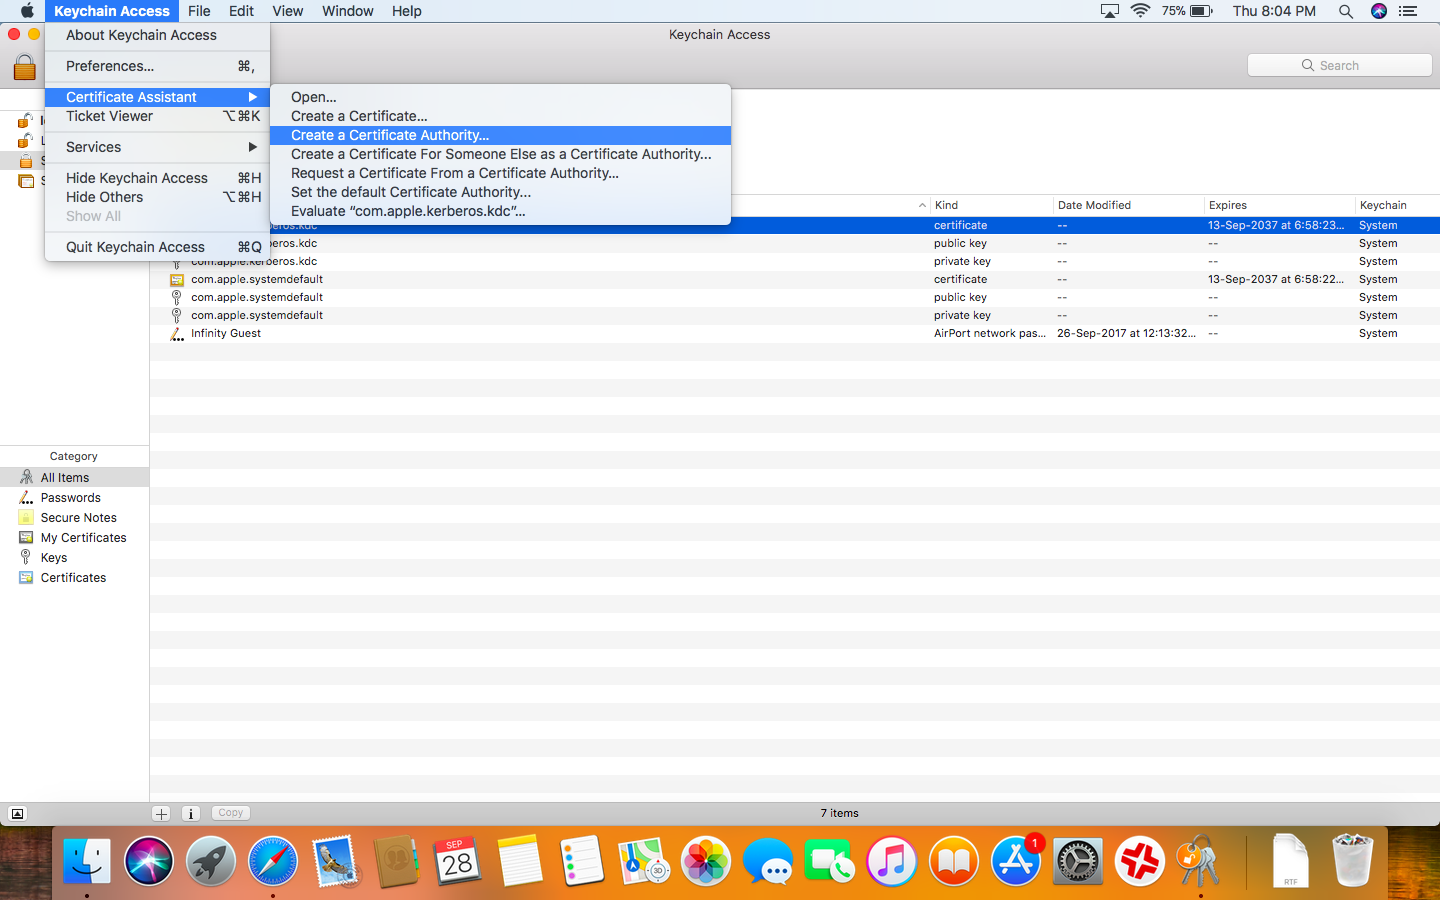Select the Passwords category
Screen dimensions: 1440x900
[x=74, y=498]
